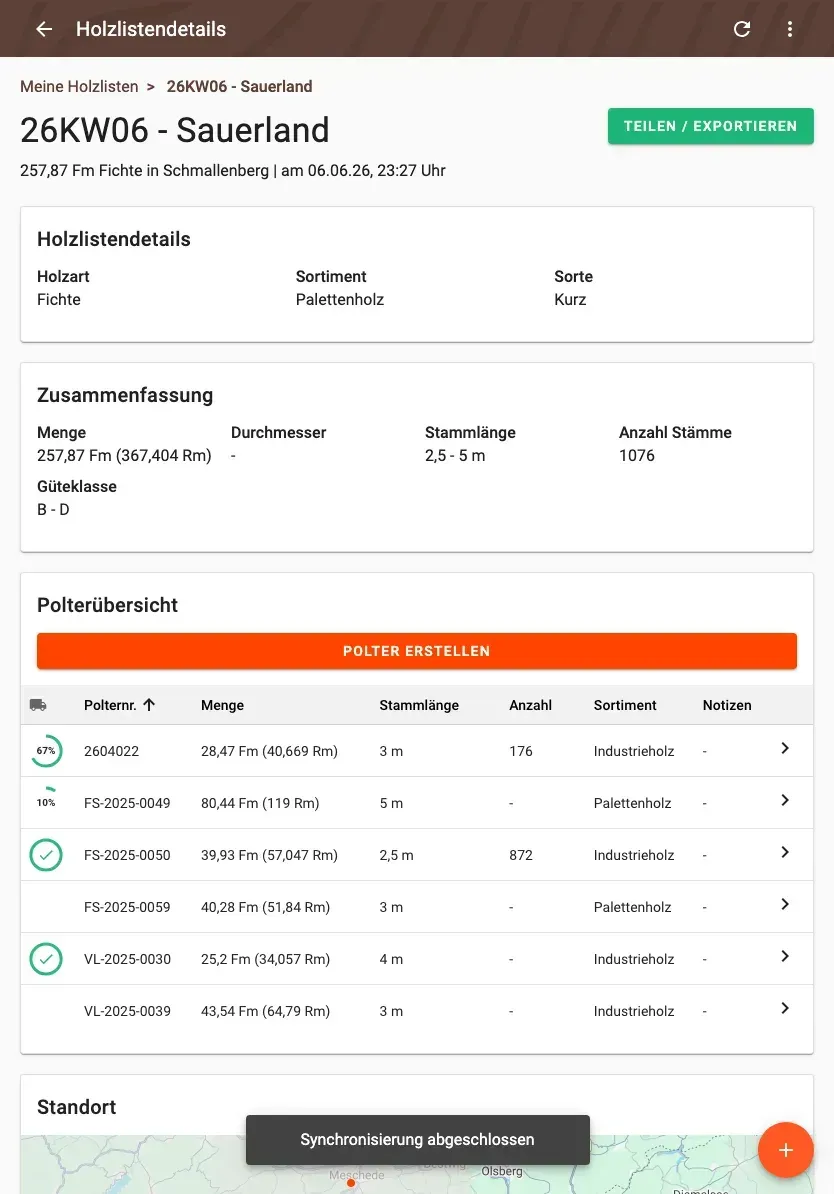Select Polter number FS-2025-0049
Image resolution: width=834 pixels, height=1194 pixels.
[x=127, y=803]
